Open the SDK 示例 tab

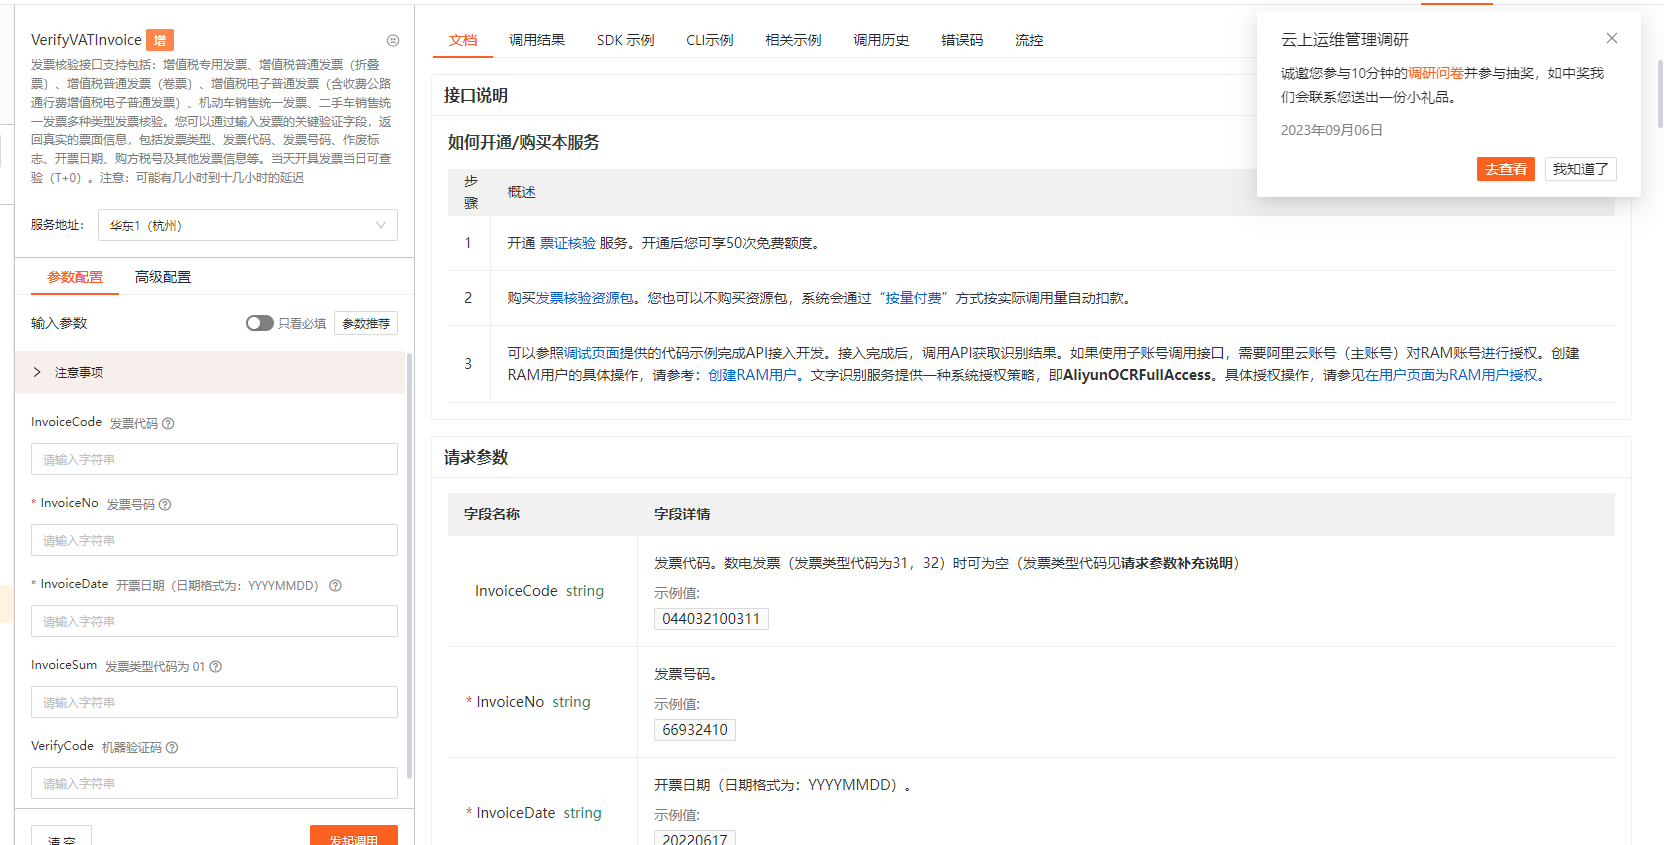pyautogui.click(x=626, y=40)
